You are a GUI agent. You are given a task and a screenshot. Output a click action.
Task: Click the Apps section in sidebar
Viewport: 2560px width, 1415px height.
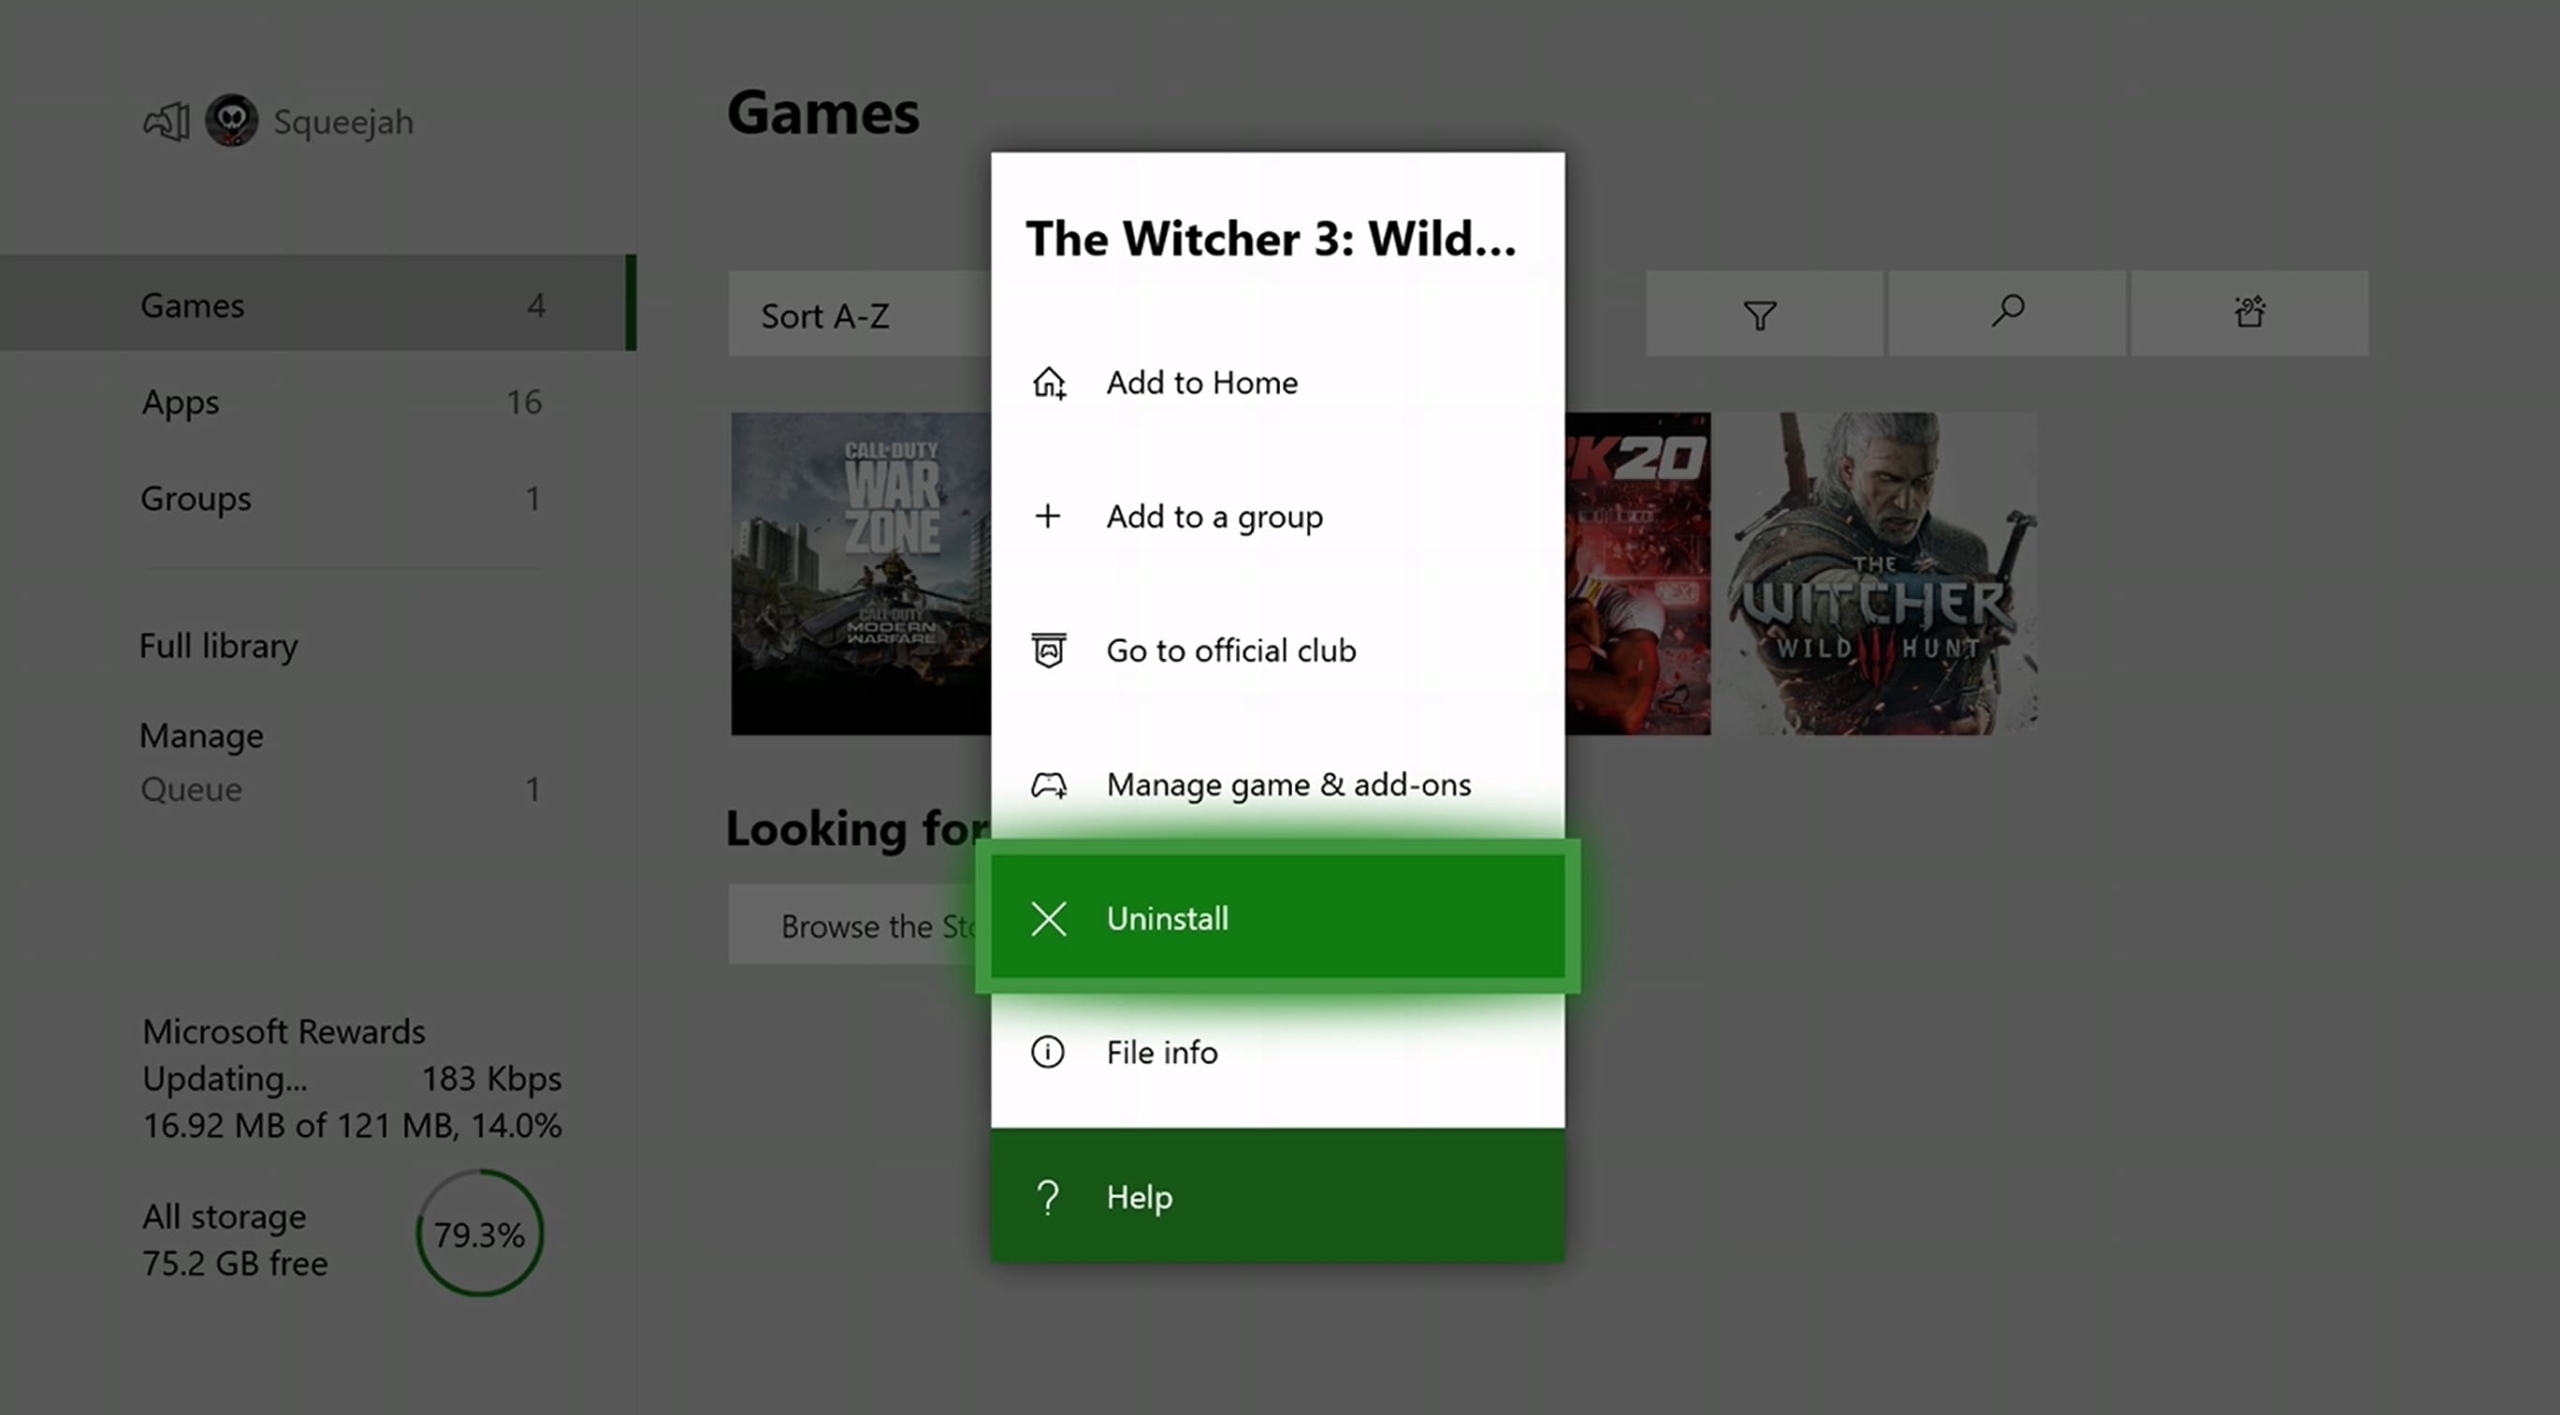tap(179, 401)
